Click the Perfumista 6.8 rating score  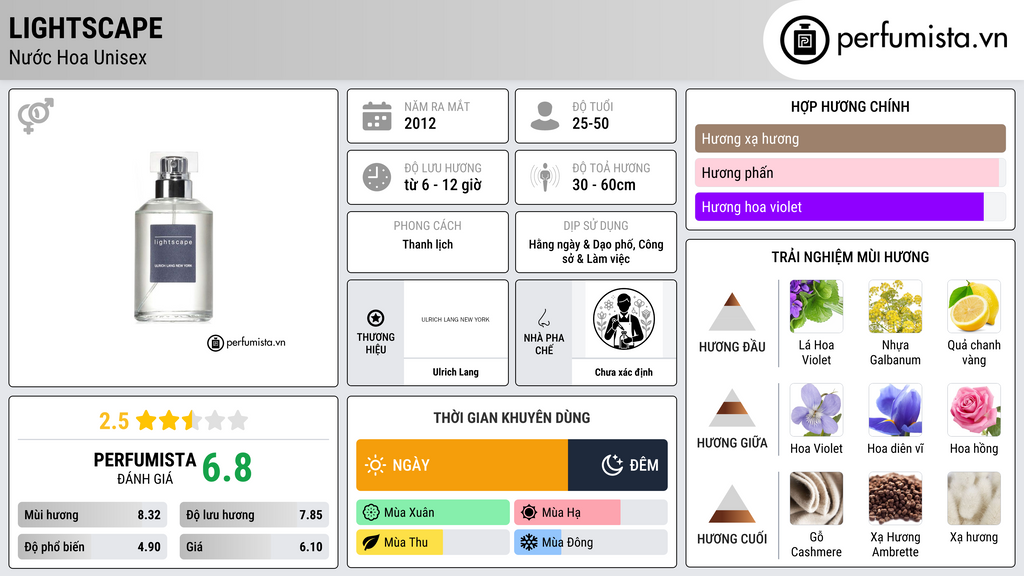point(227,468)
